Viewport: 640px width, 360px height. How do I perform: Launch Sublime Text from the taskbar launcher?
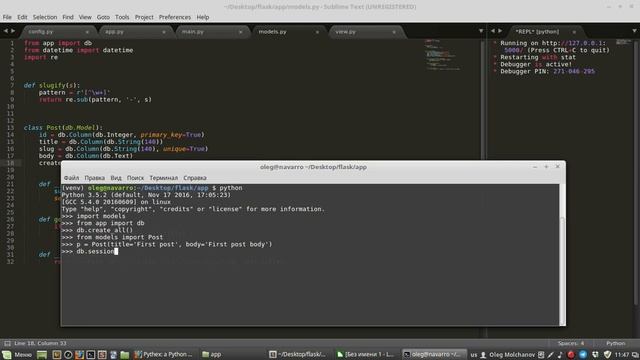(102, 355)
